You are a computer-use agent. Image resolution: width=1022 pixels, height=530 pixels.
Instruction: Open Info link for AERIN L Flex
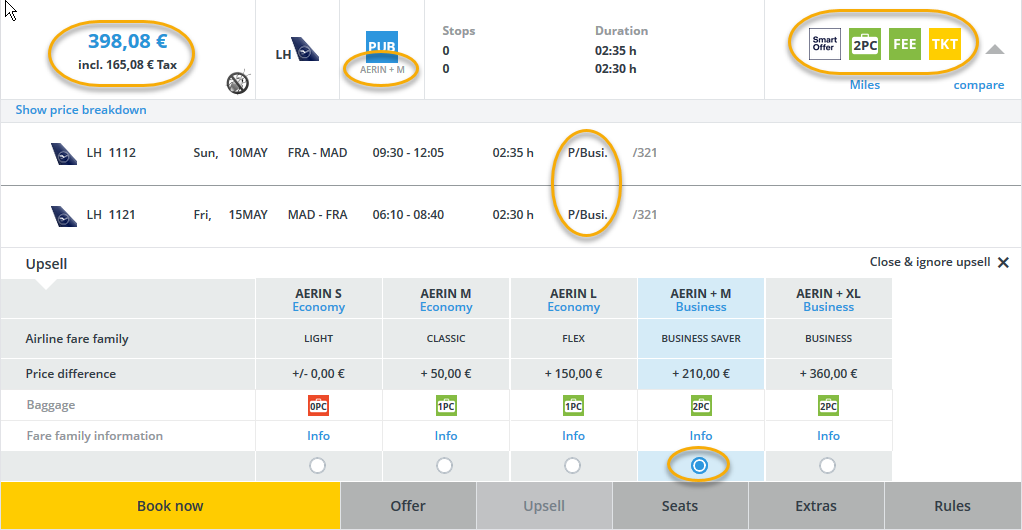click(x=573, y=435)
